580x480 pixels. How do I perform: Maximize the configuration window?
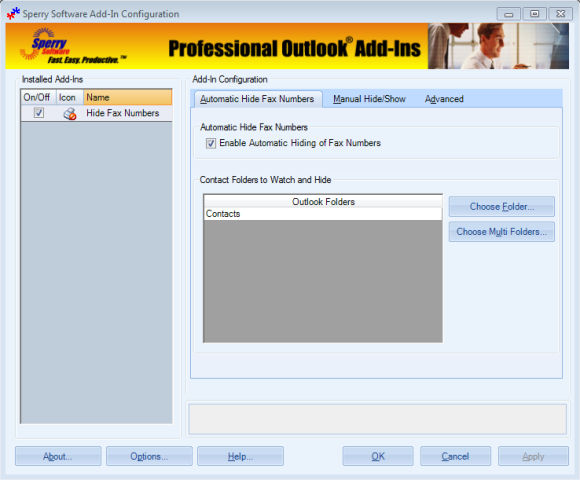[x=535, y=14]
